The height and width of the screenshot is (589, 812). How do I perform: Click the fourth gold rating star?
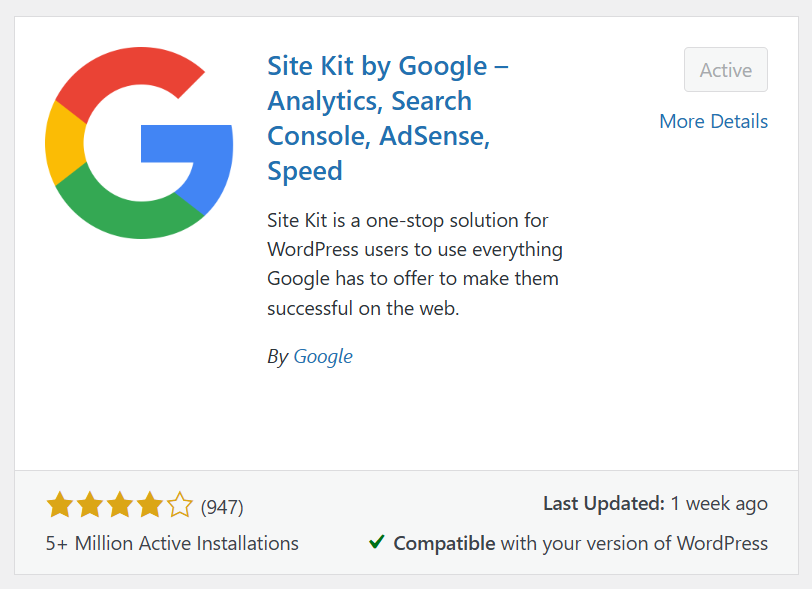click(150, 505)
